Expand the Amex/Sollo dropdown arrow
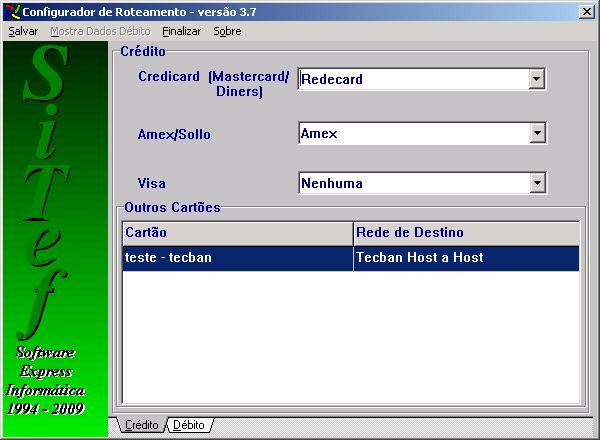The height and width of the screenshot is (440, 600). click(537, 133)
